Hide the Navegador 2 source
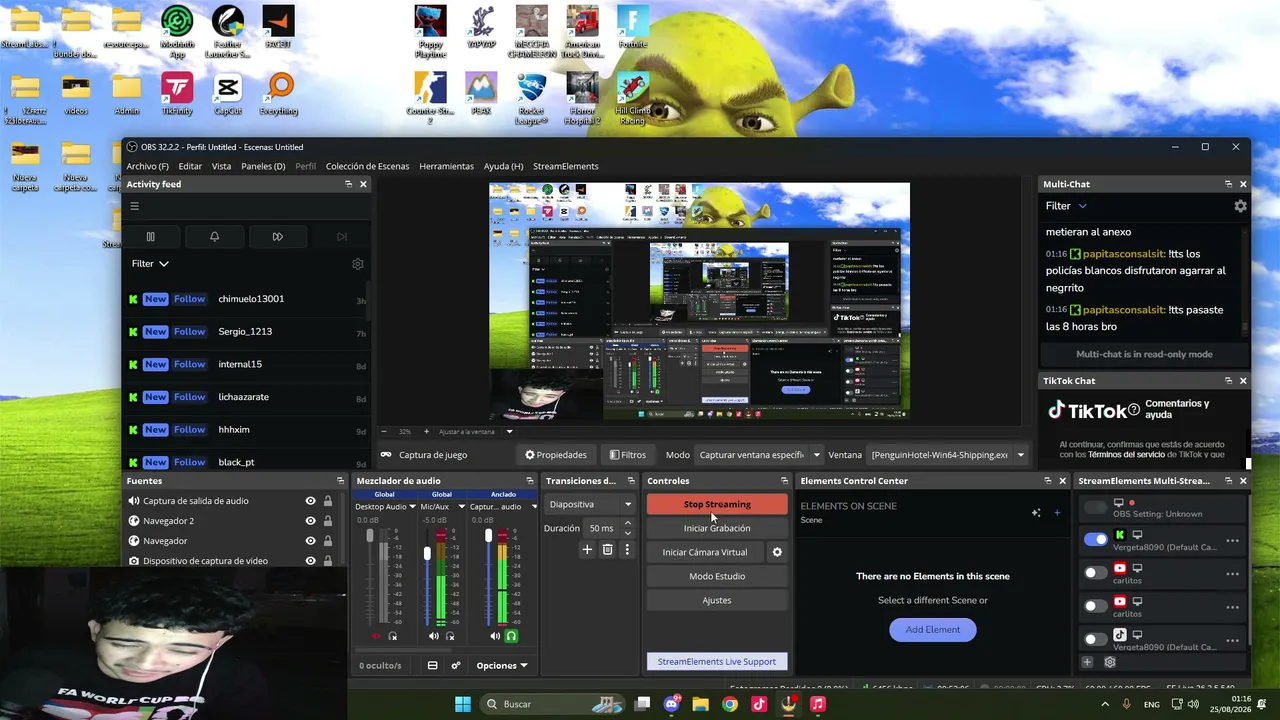Viewport: 1280px width, 720px height. tap(310, 521)
